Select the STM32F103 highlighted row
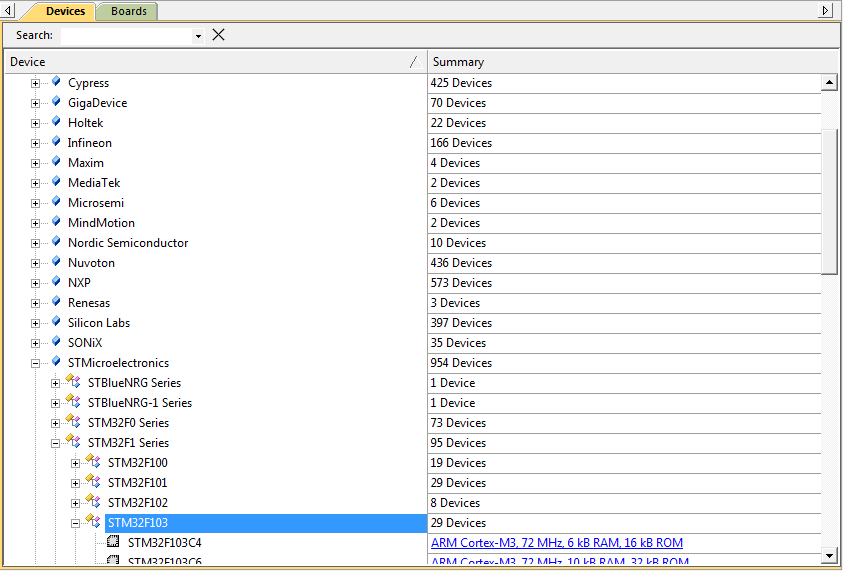843x571 pixels. (266, 523)
